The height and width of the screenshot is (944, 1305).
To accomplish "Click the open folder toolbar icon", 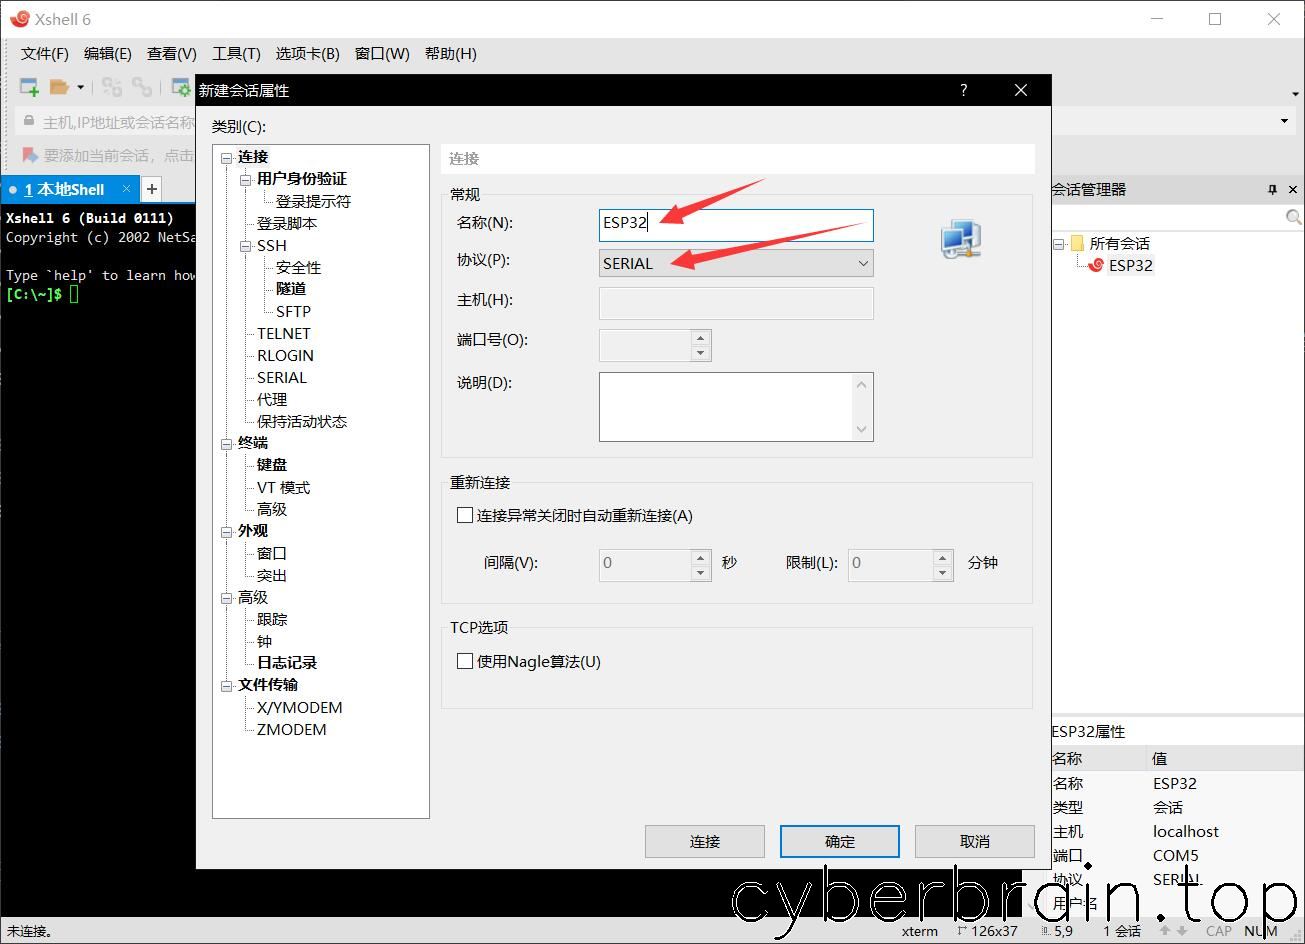I will 60,87.
